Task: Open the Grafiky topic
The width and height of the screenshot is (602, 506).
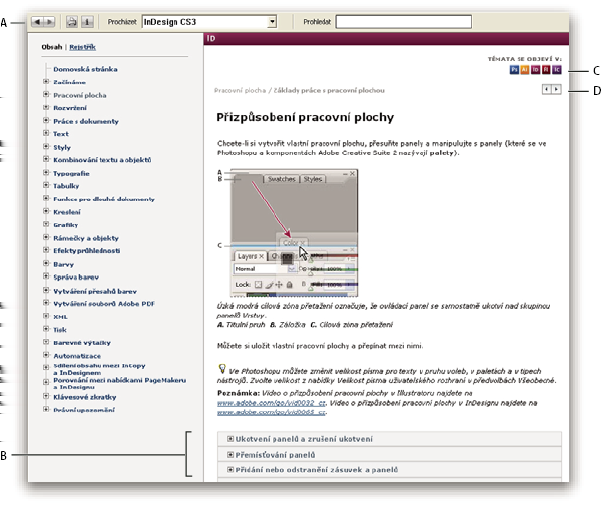Action: [66, 225]
